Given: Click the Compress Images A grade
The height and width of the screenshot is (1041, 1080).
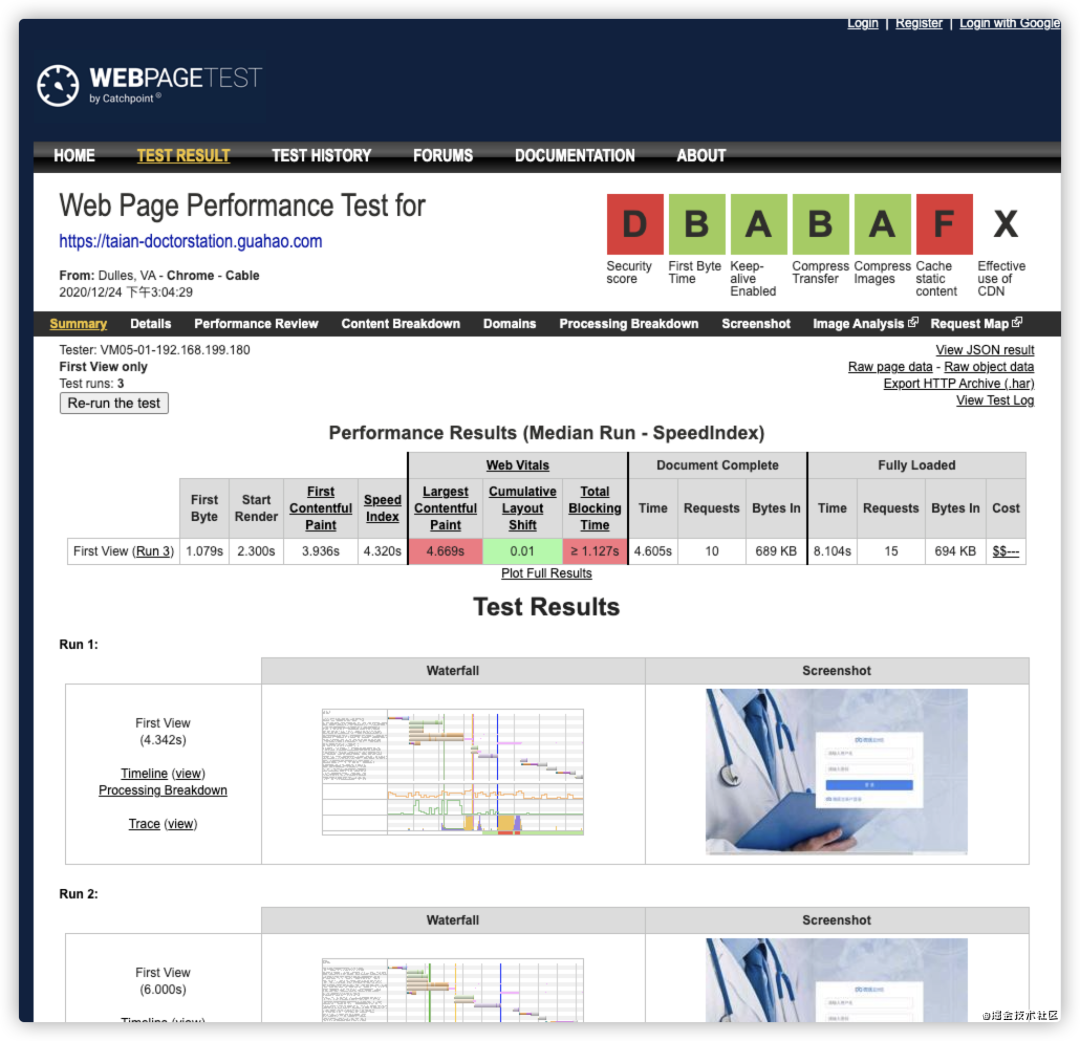Looking at the screenshot, I should click(x=882, y=224).
